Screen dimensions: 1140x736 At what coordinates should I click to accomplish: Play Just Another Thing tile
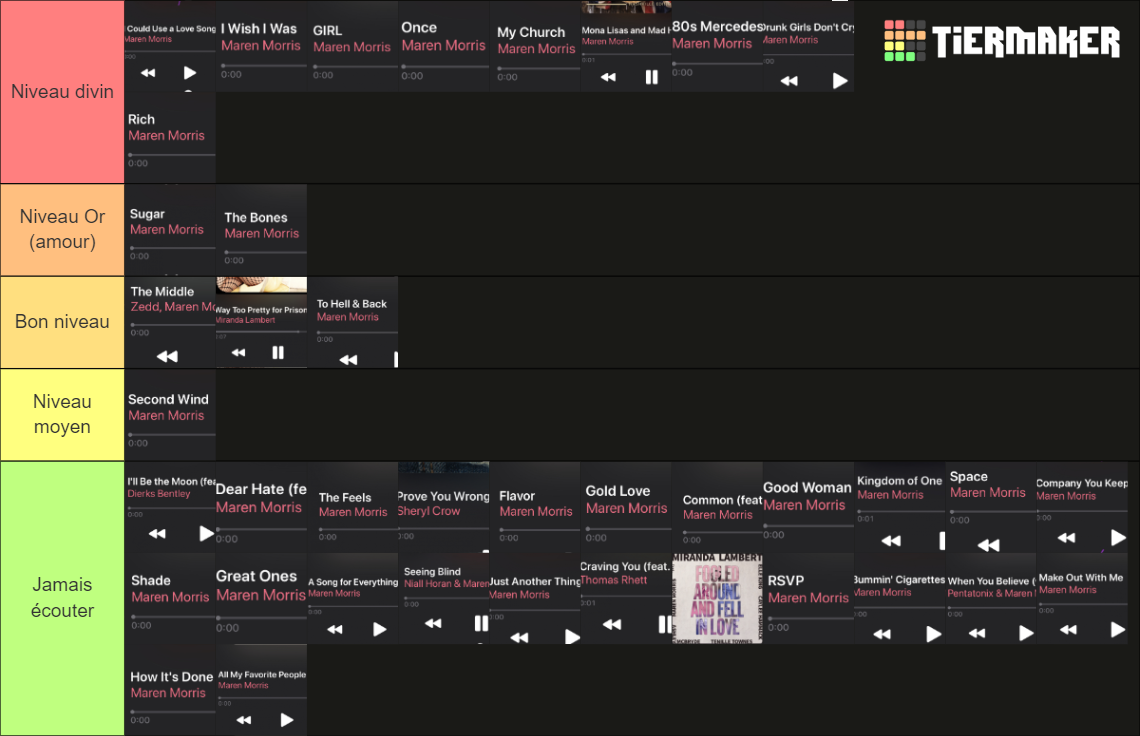(x=572, y=638)
